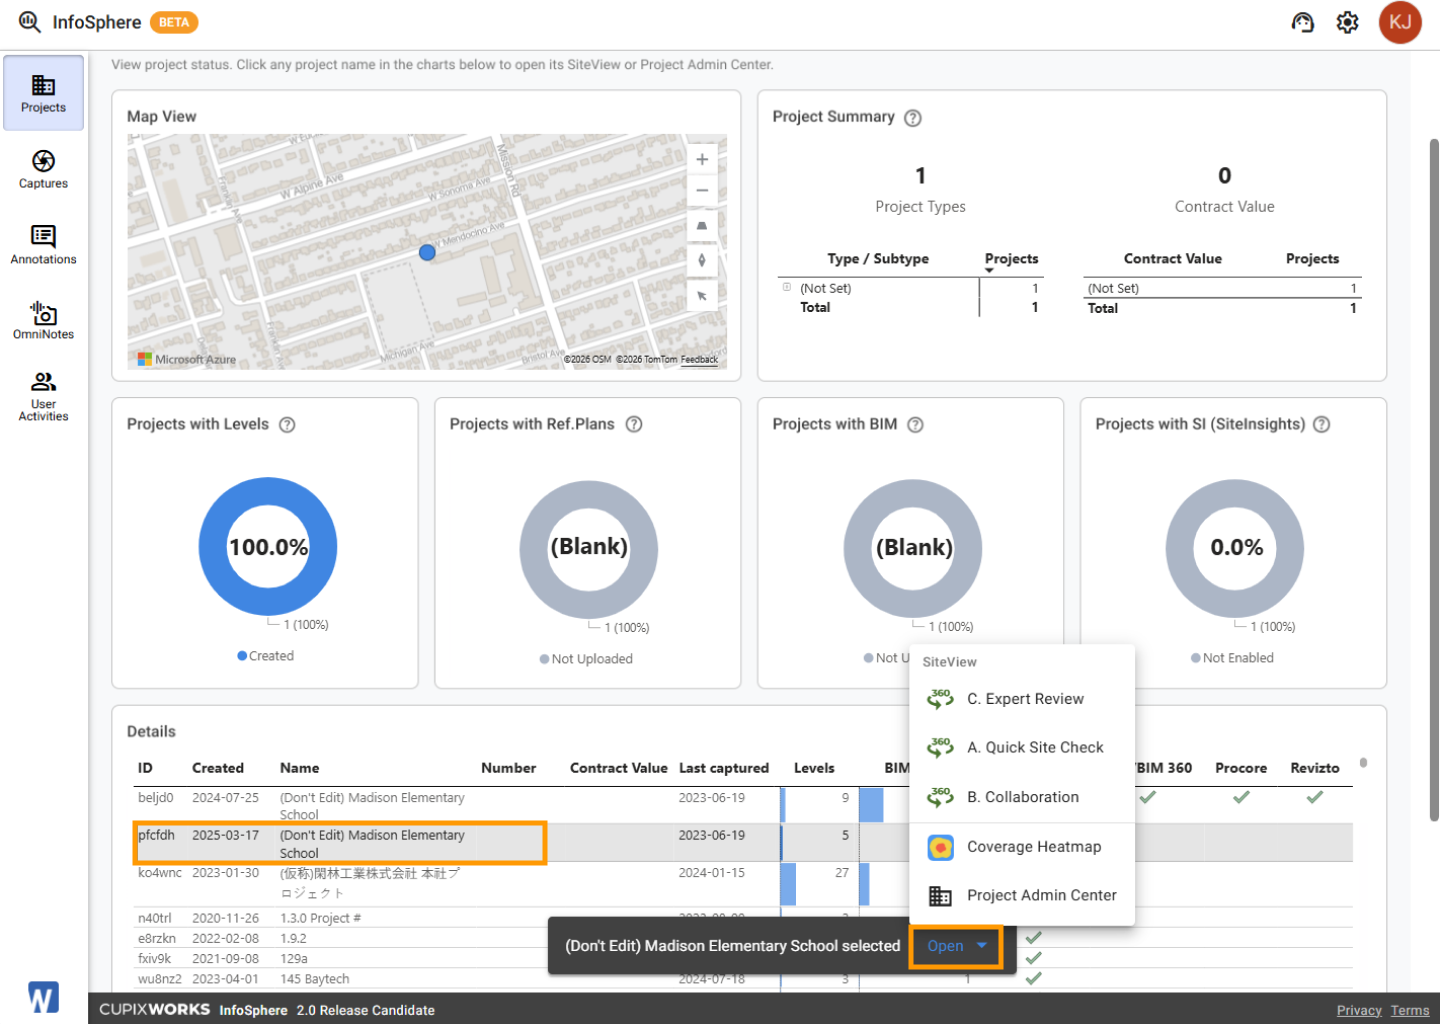
Task: Sort Details table by ID column
Action: click(x=145, y=768)
